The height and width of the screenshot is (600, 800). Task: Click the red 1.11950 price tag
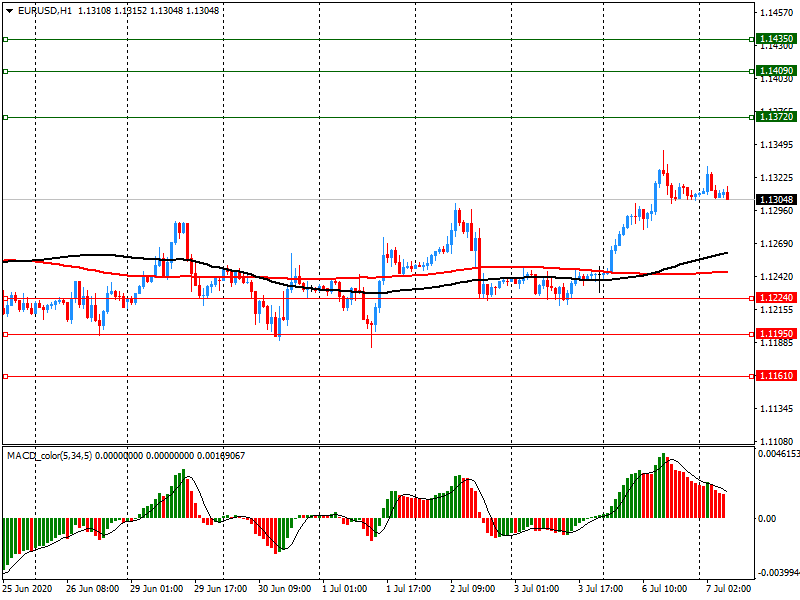point(776,334)
